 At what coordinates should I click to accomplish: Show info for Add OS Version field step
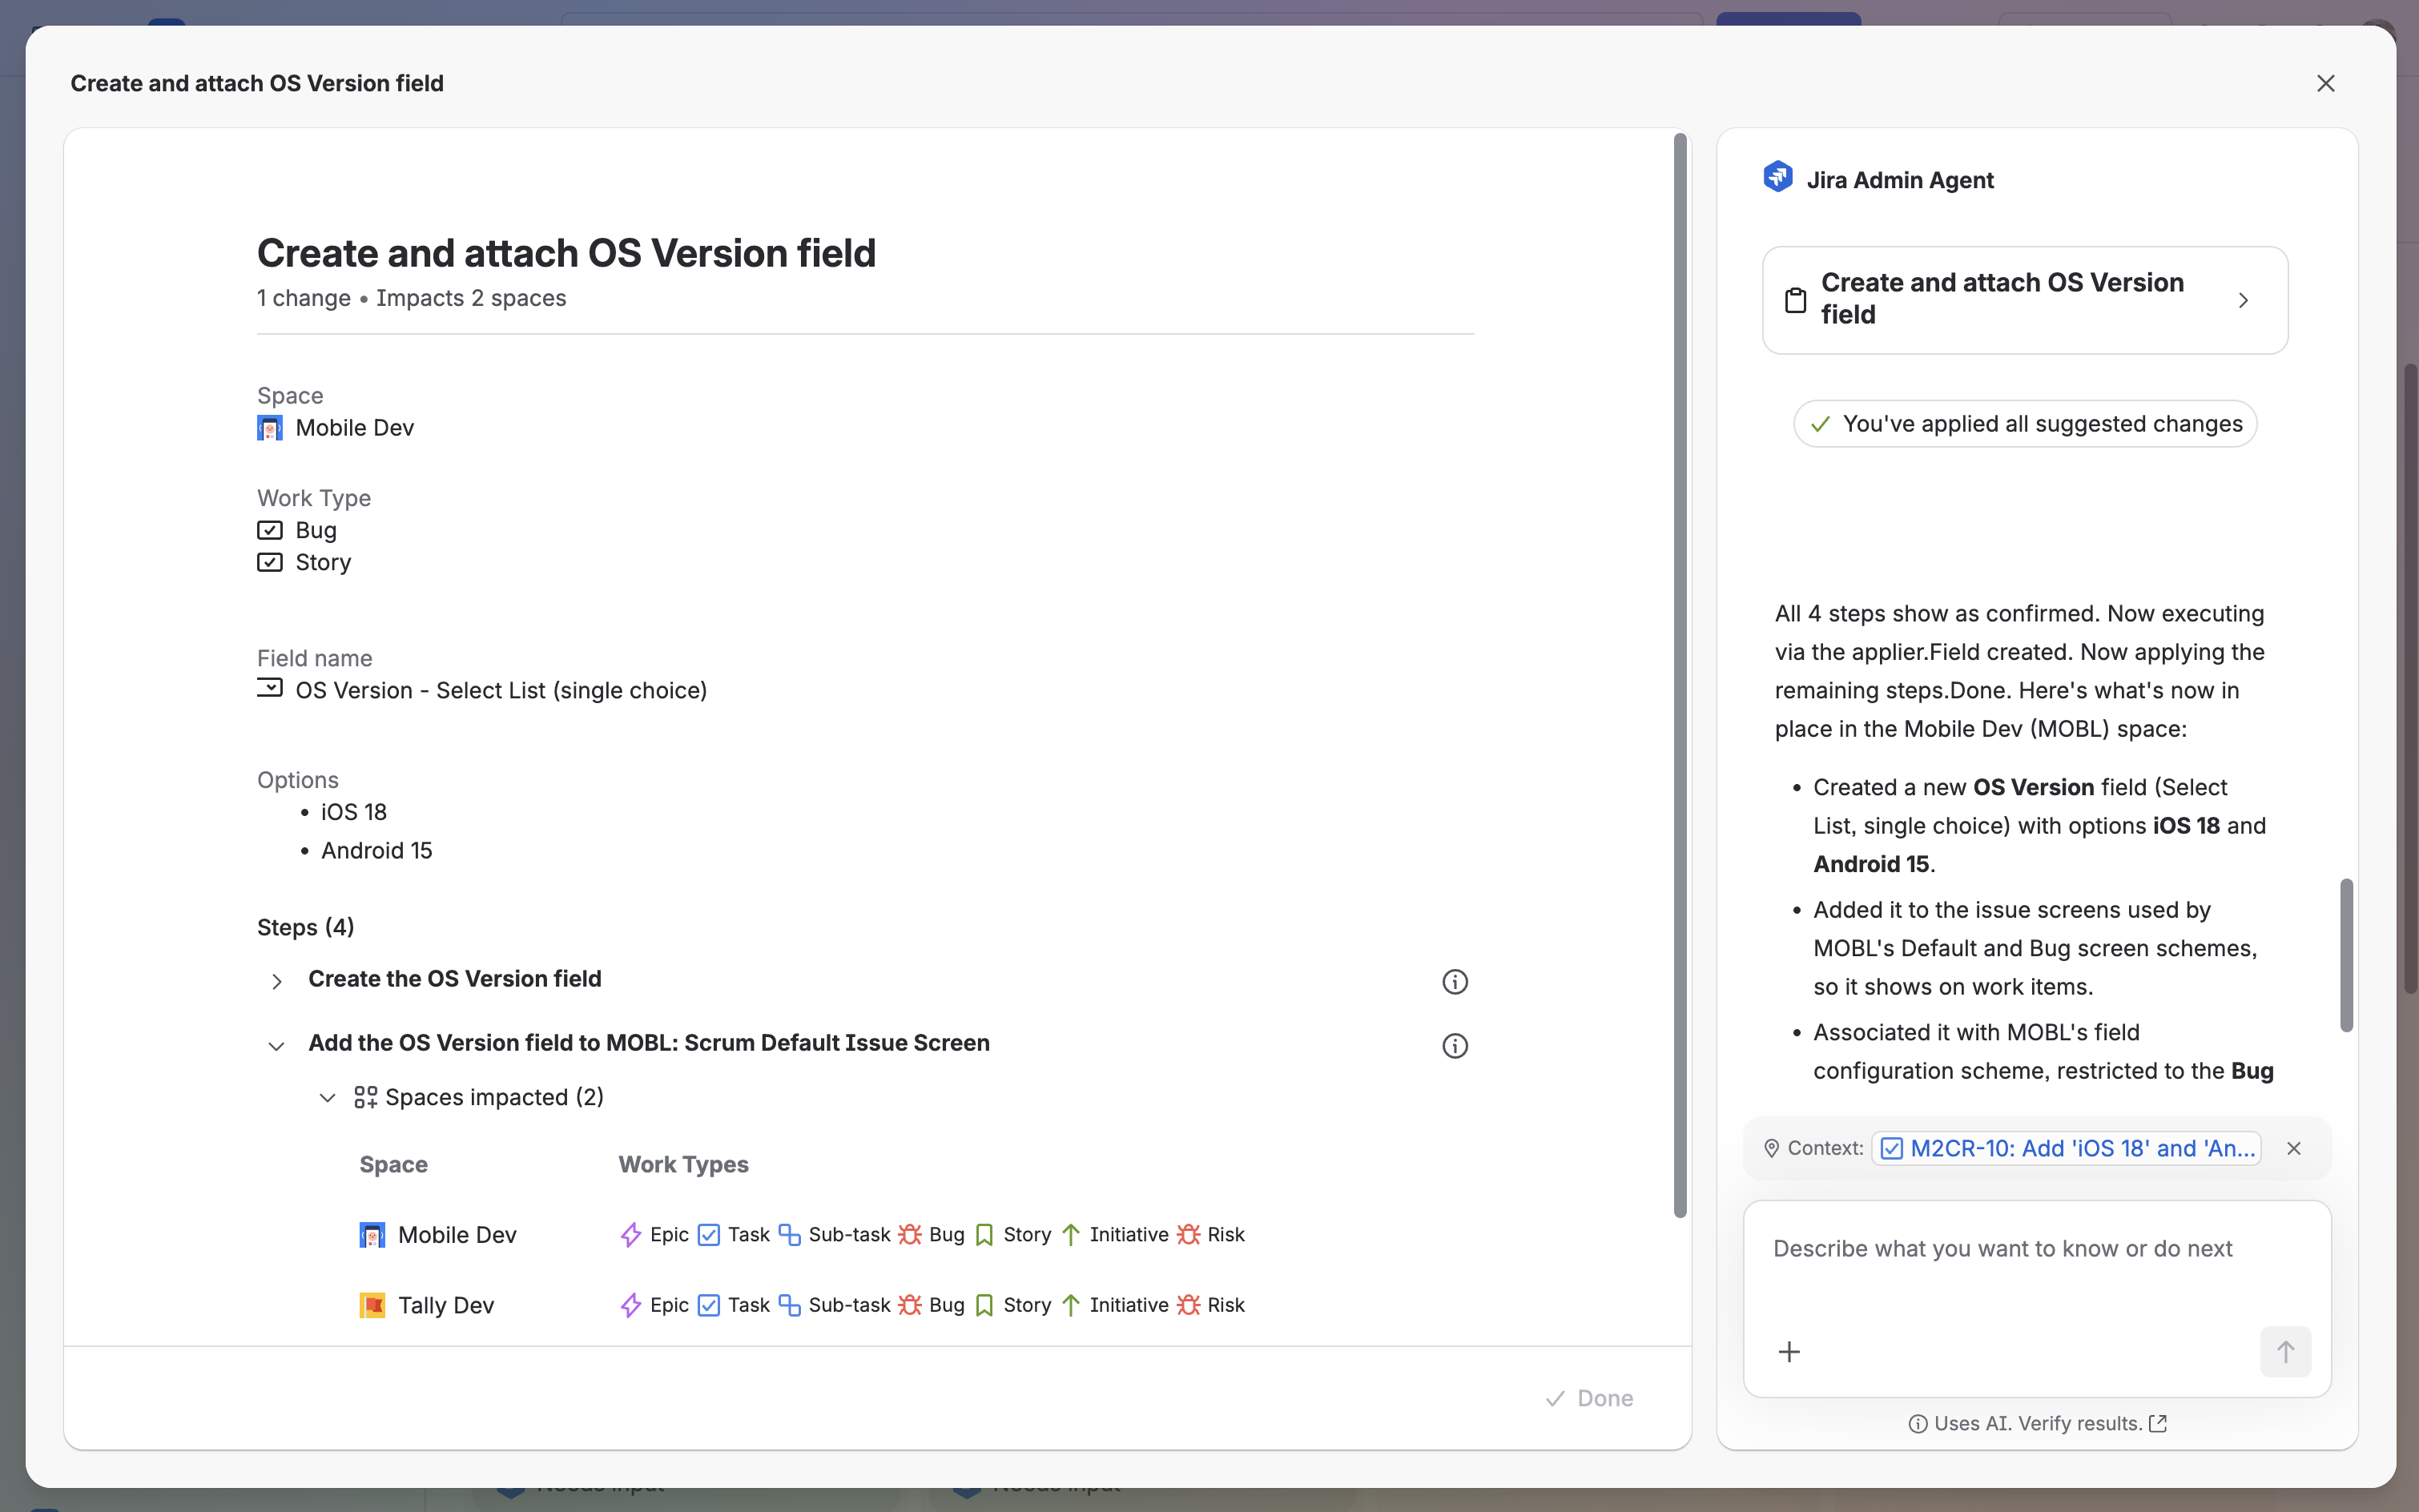pos(1454,1045)
